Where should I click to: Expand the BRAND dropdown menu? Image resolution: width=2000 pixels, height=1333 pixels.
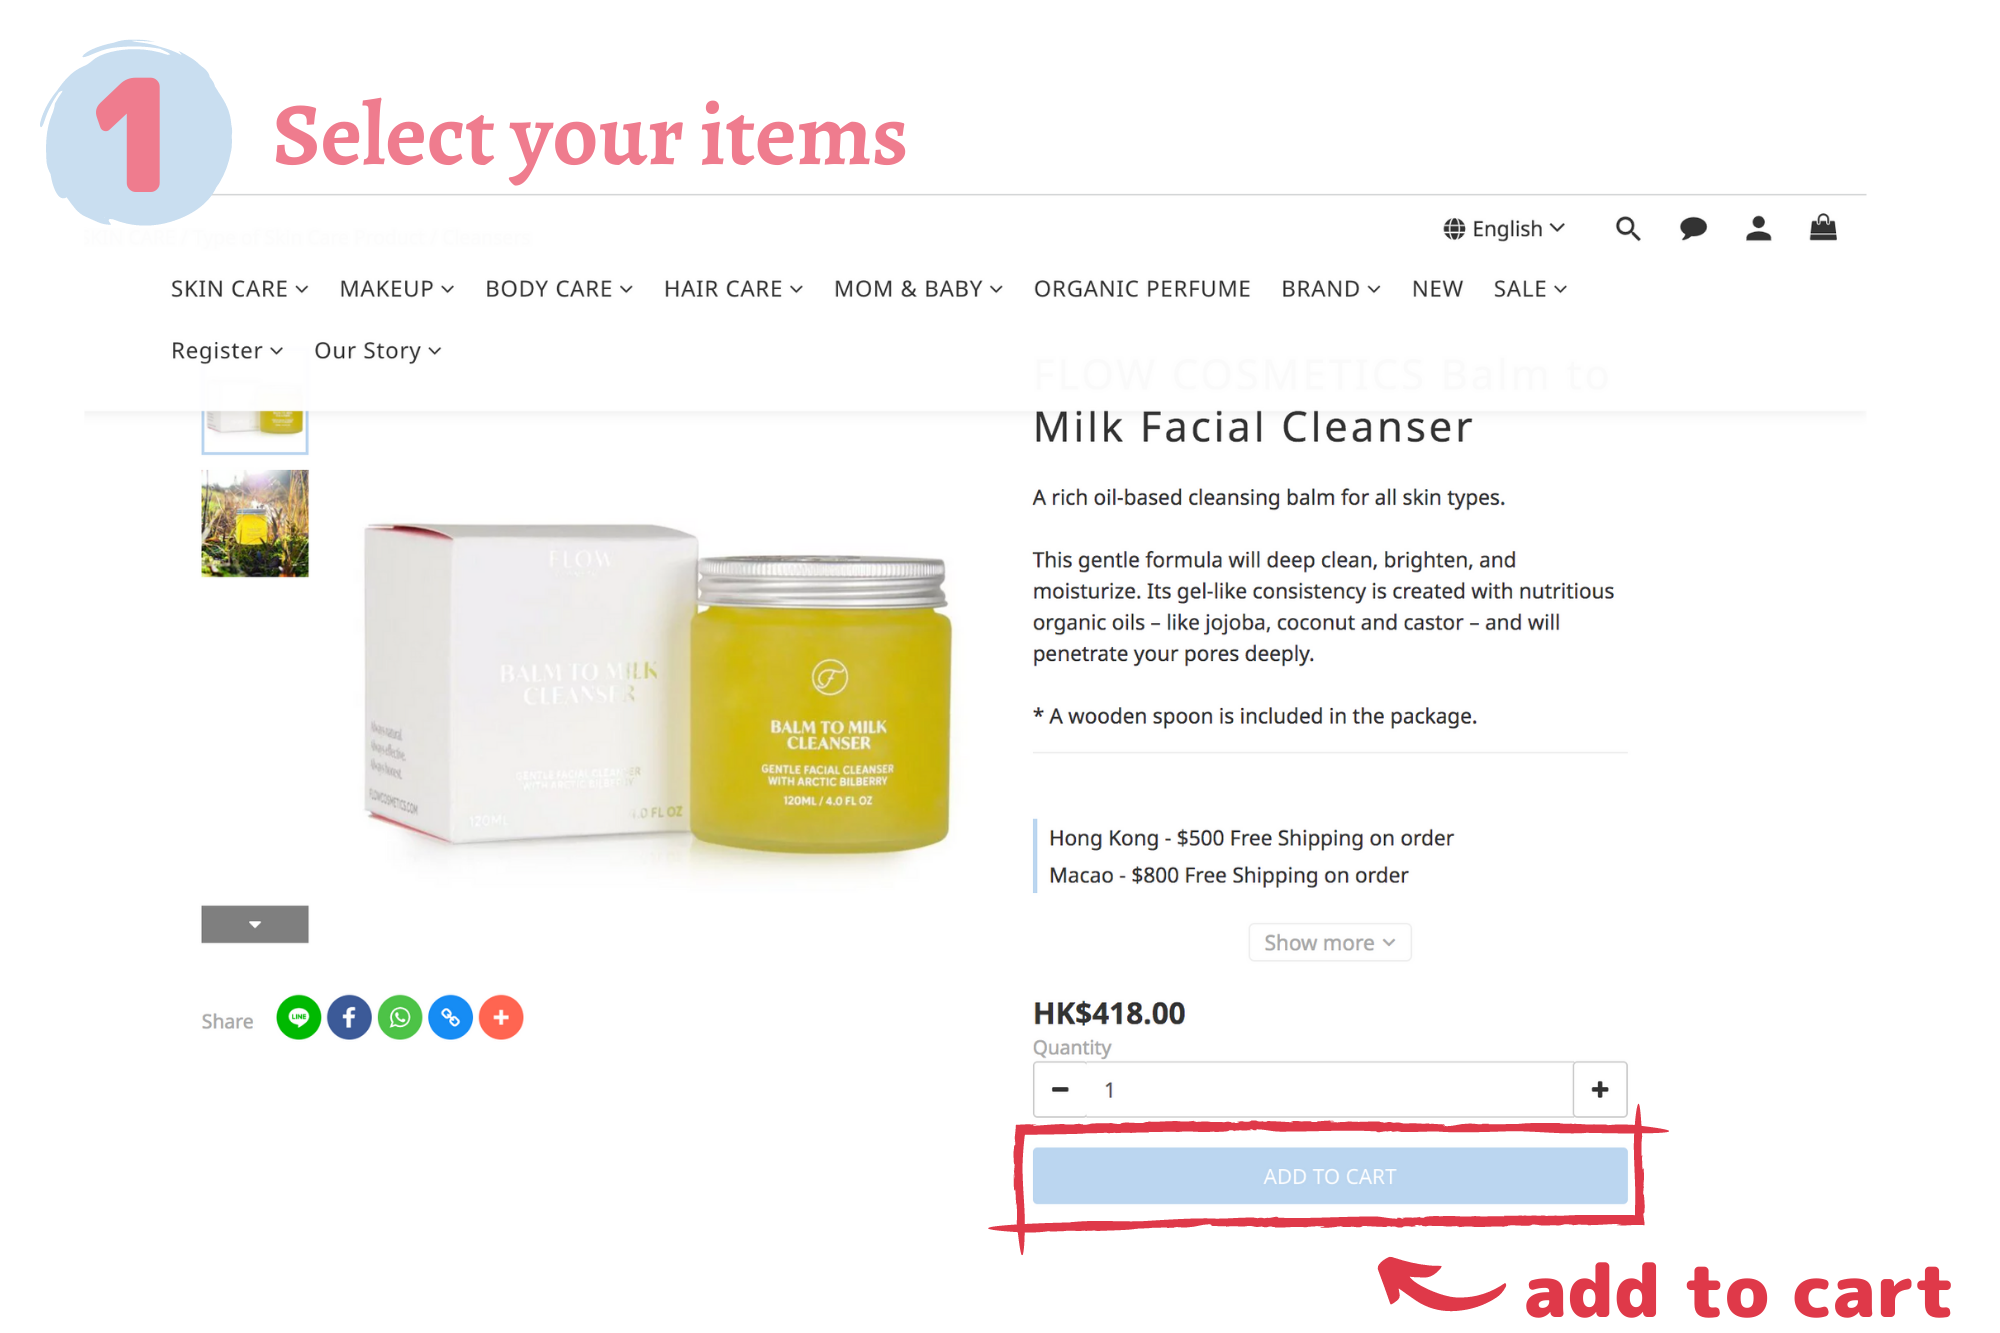click(x=1331, y=289)
